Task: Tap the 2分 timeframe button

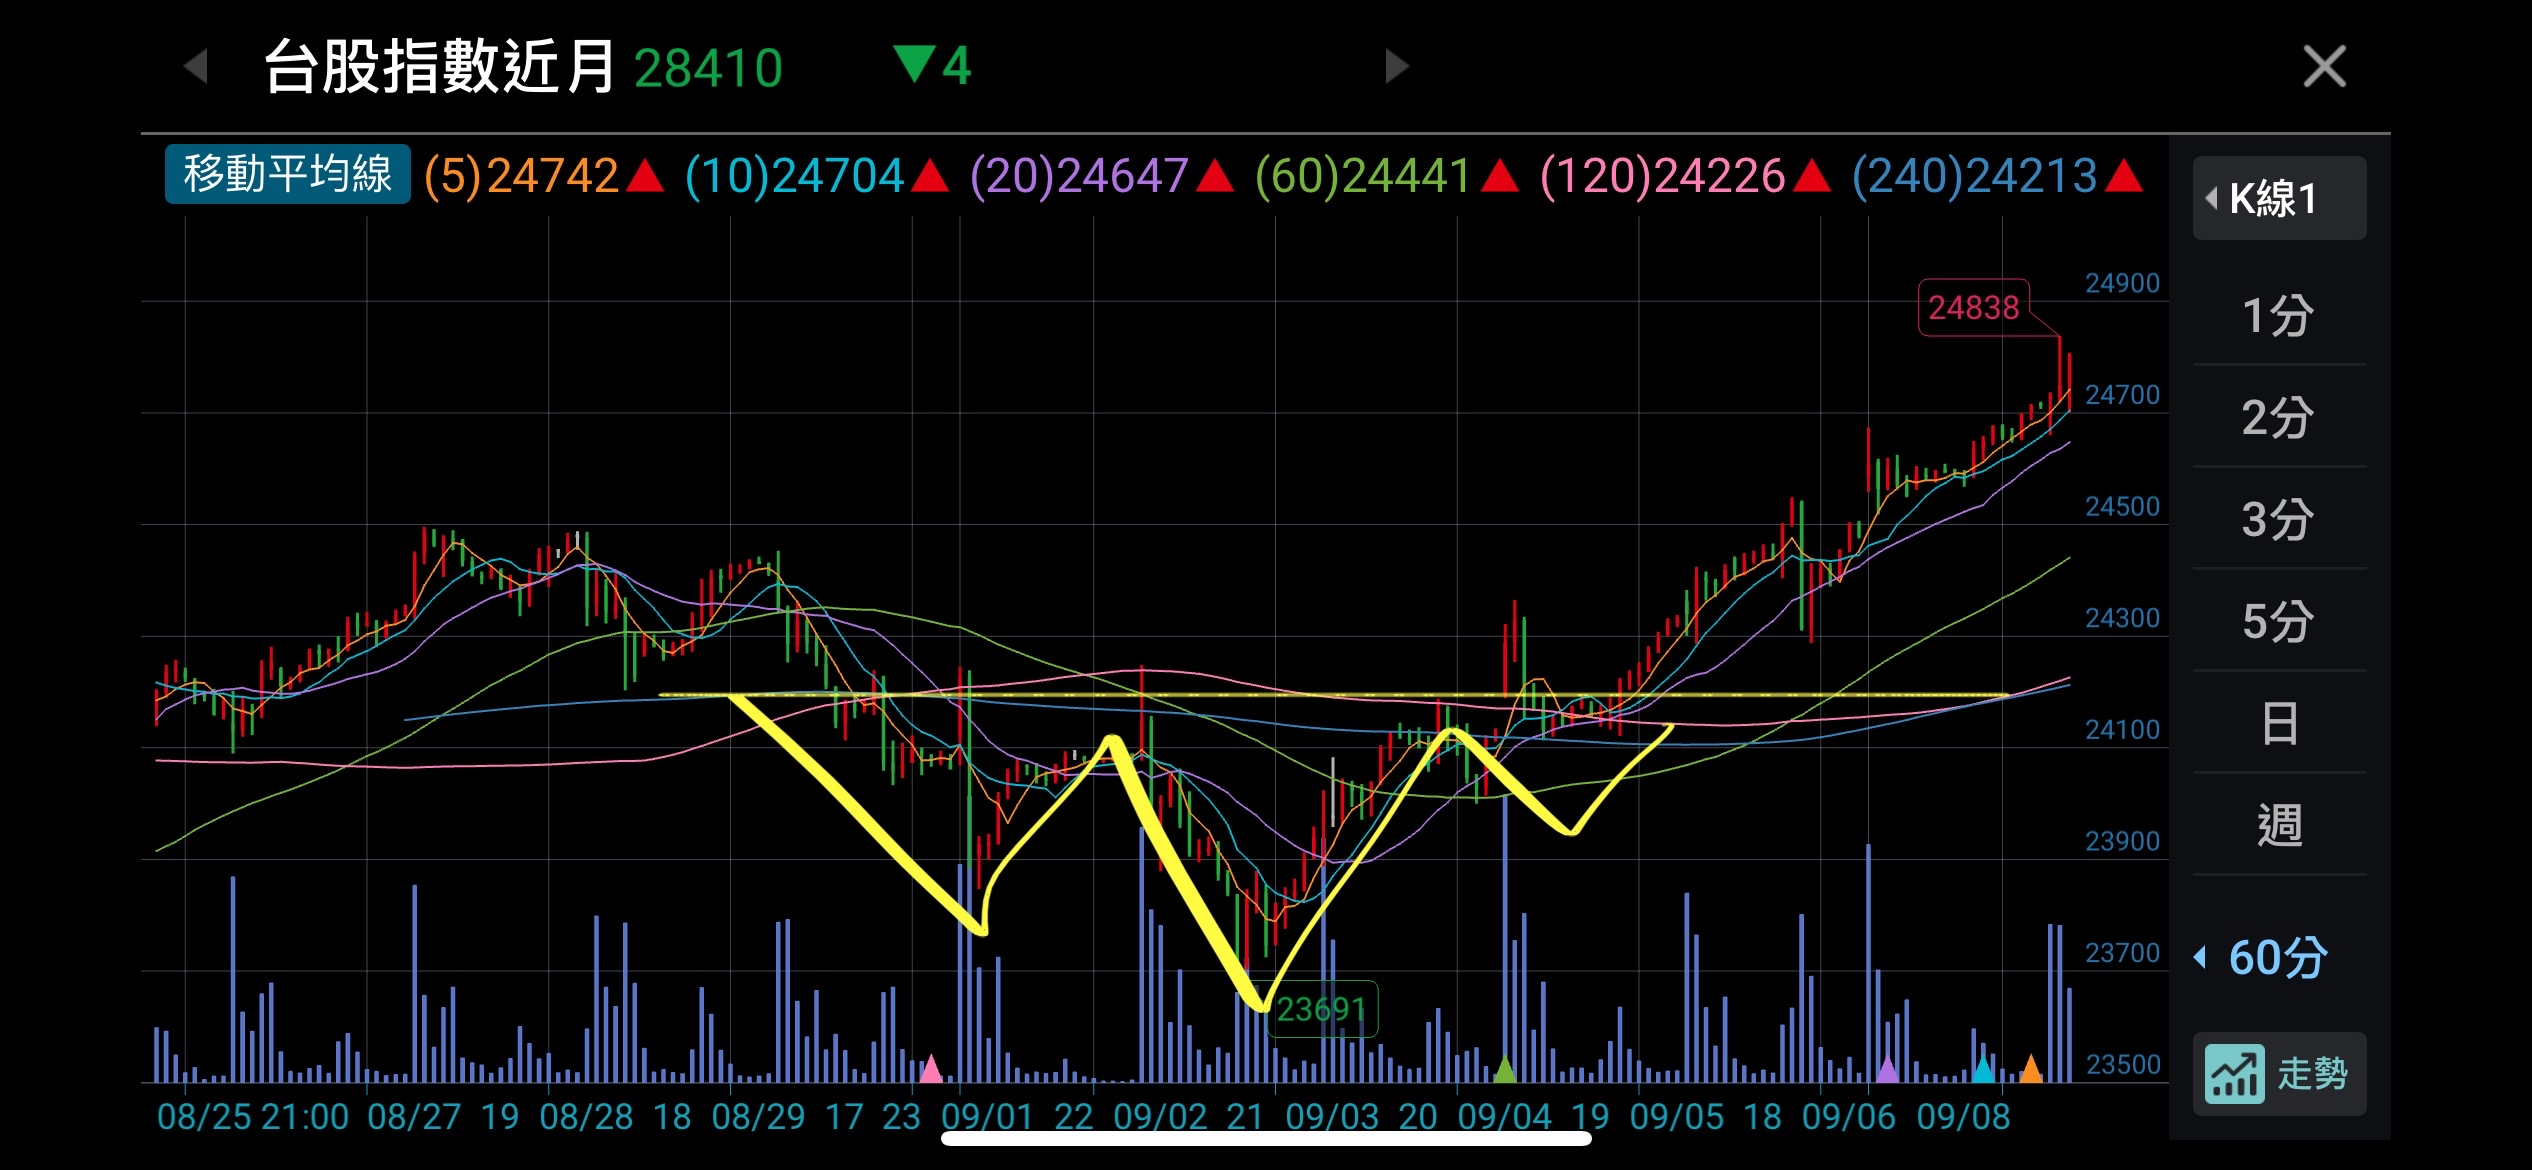Action: [2278, 418]
